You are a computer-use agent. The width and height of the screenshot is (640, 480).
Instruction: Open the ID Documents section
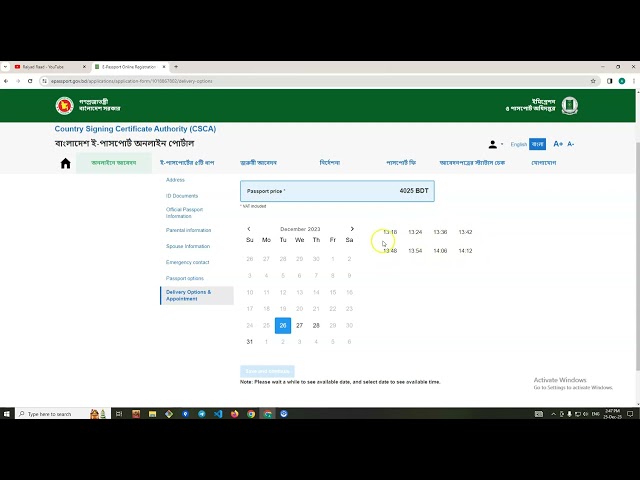(x=182, y=196)
